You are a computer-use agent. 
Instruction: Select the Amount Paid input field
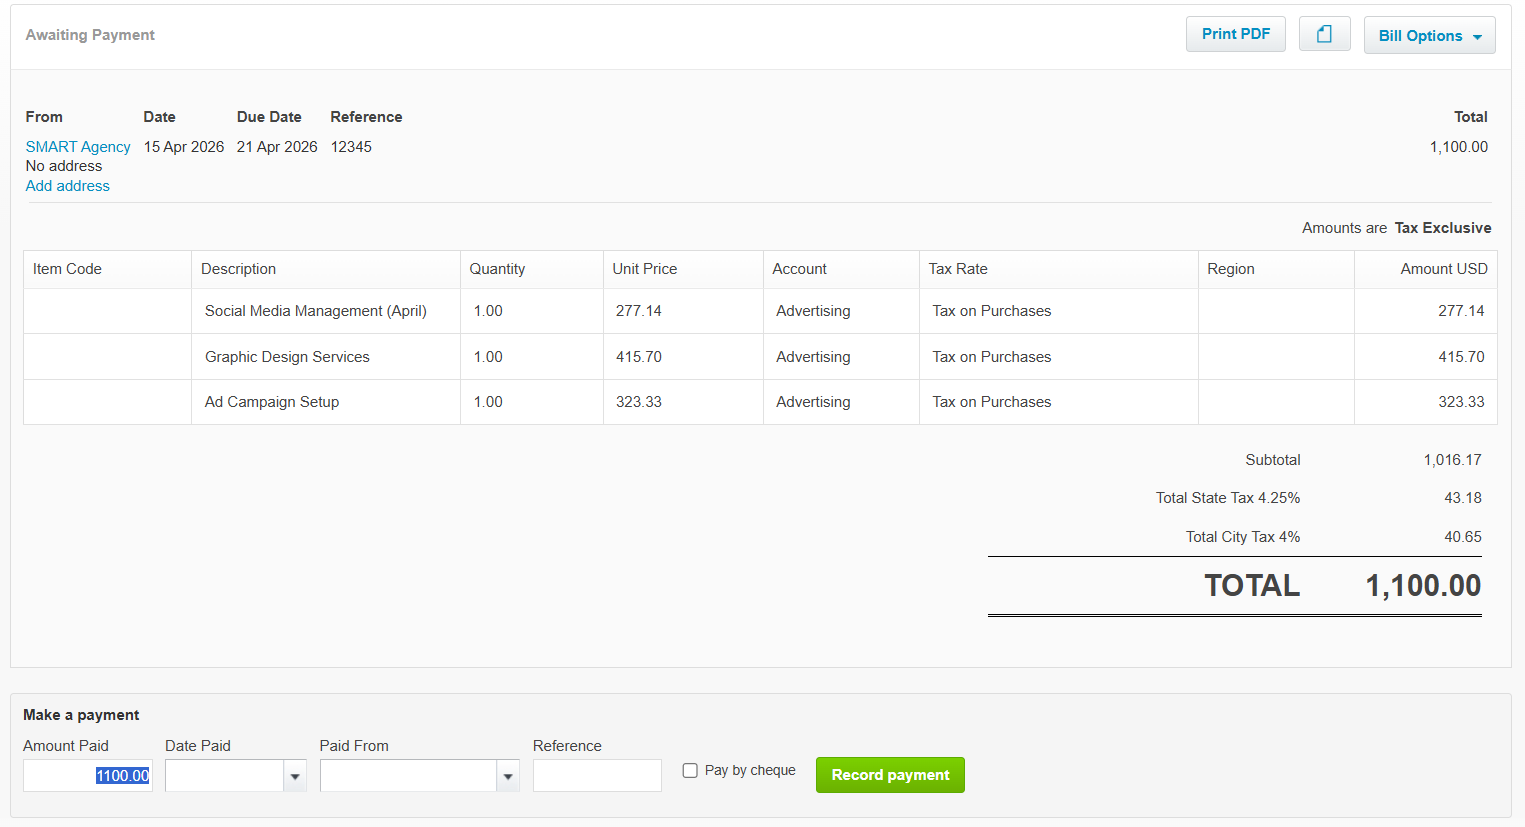click(88, 776)
